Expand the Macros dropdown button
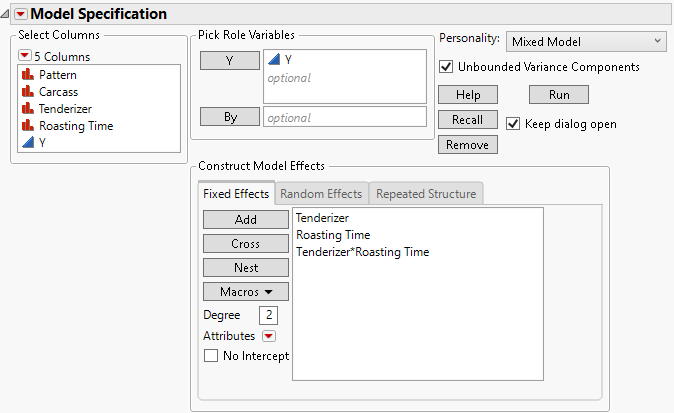 click(245, 292)
